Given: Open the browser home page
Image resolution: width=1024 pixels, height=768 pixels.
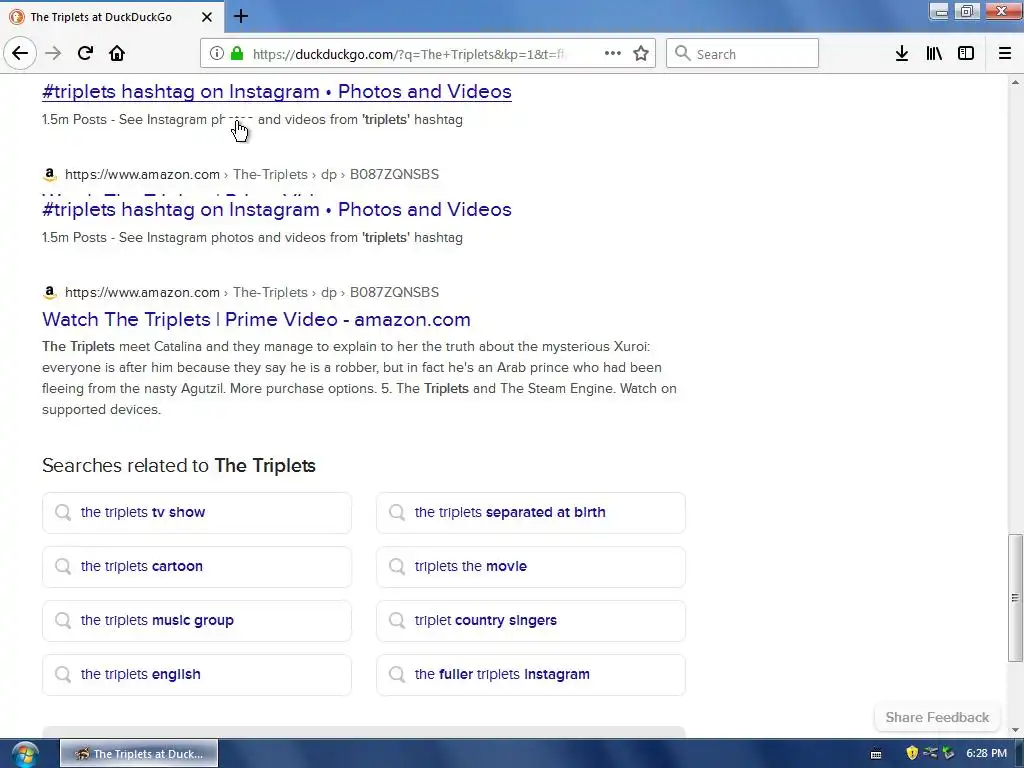Looking at the screenshot, I should 117,54.
